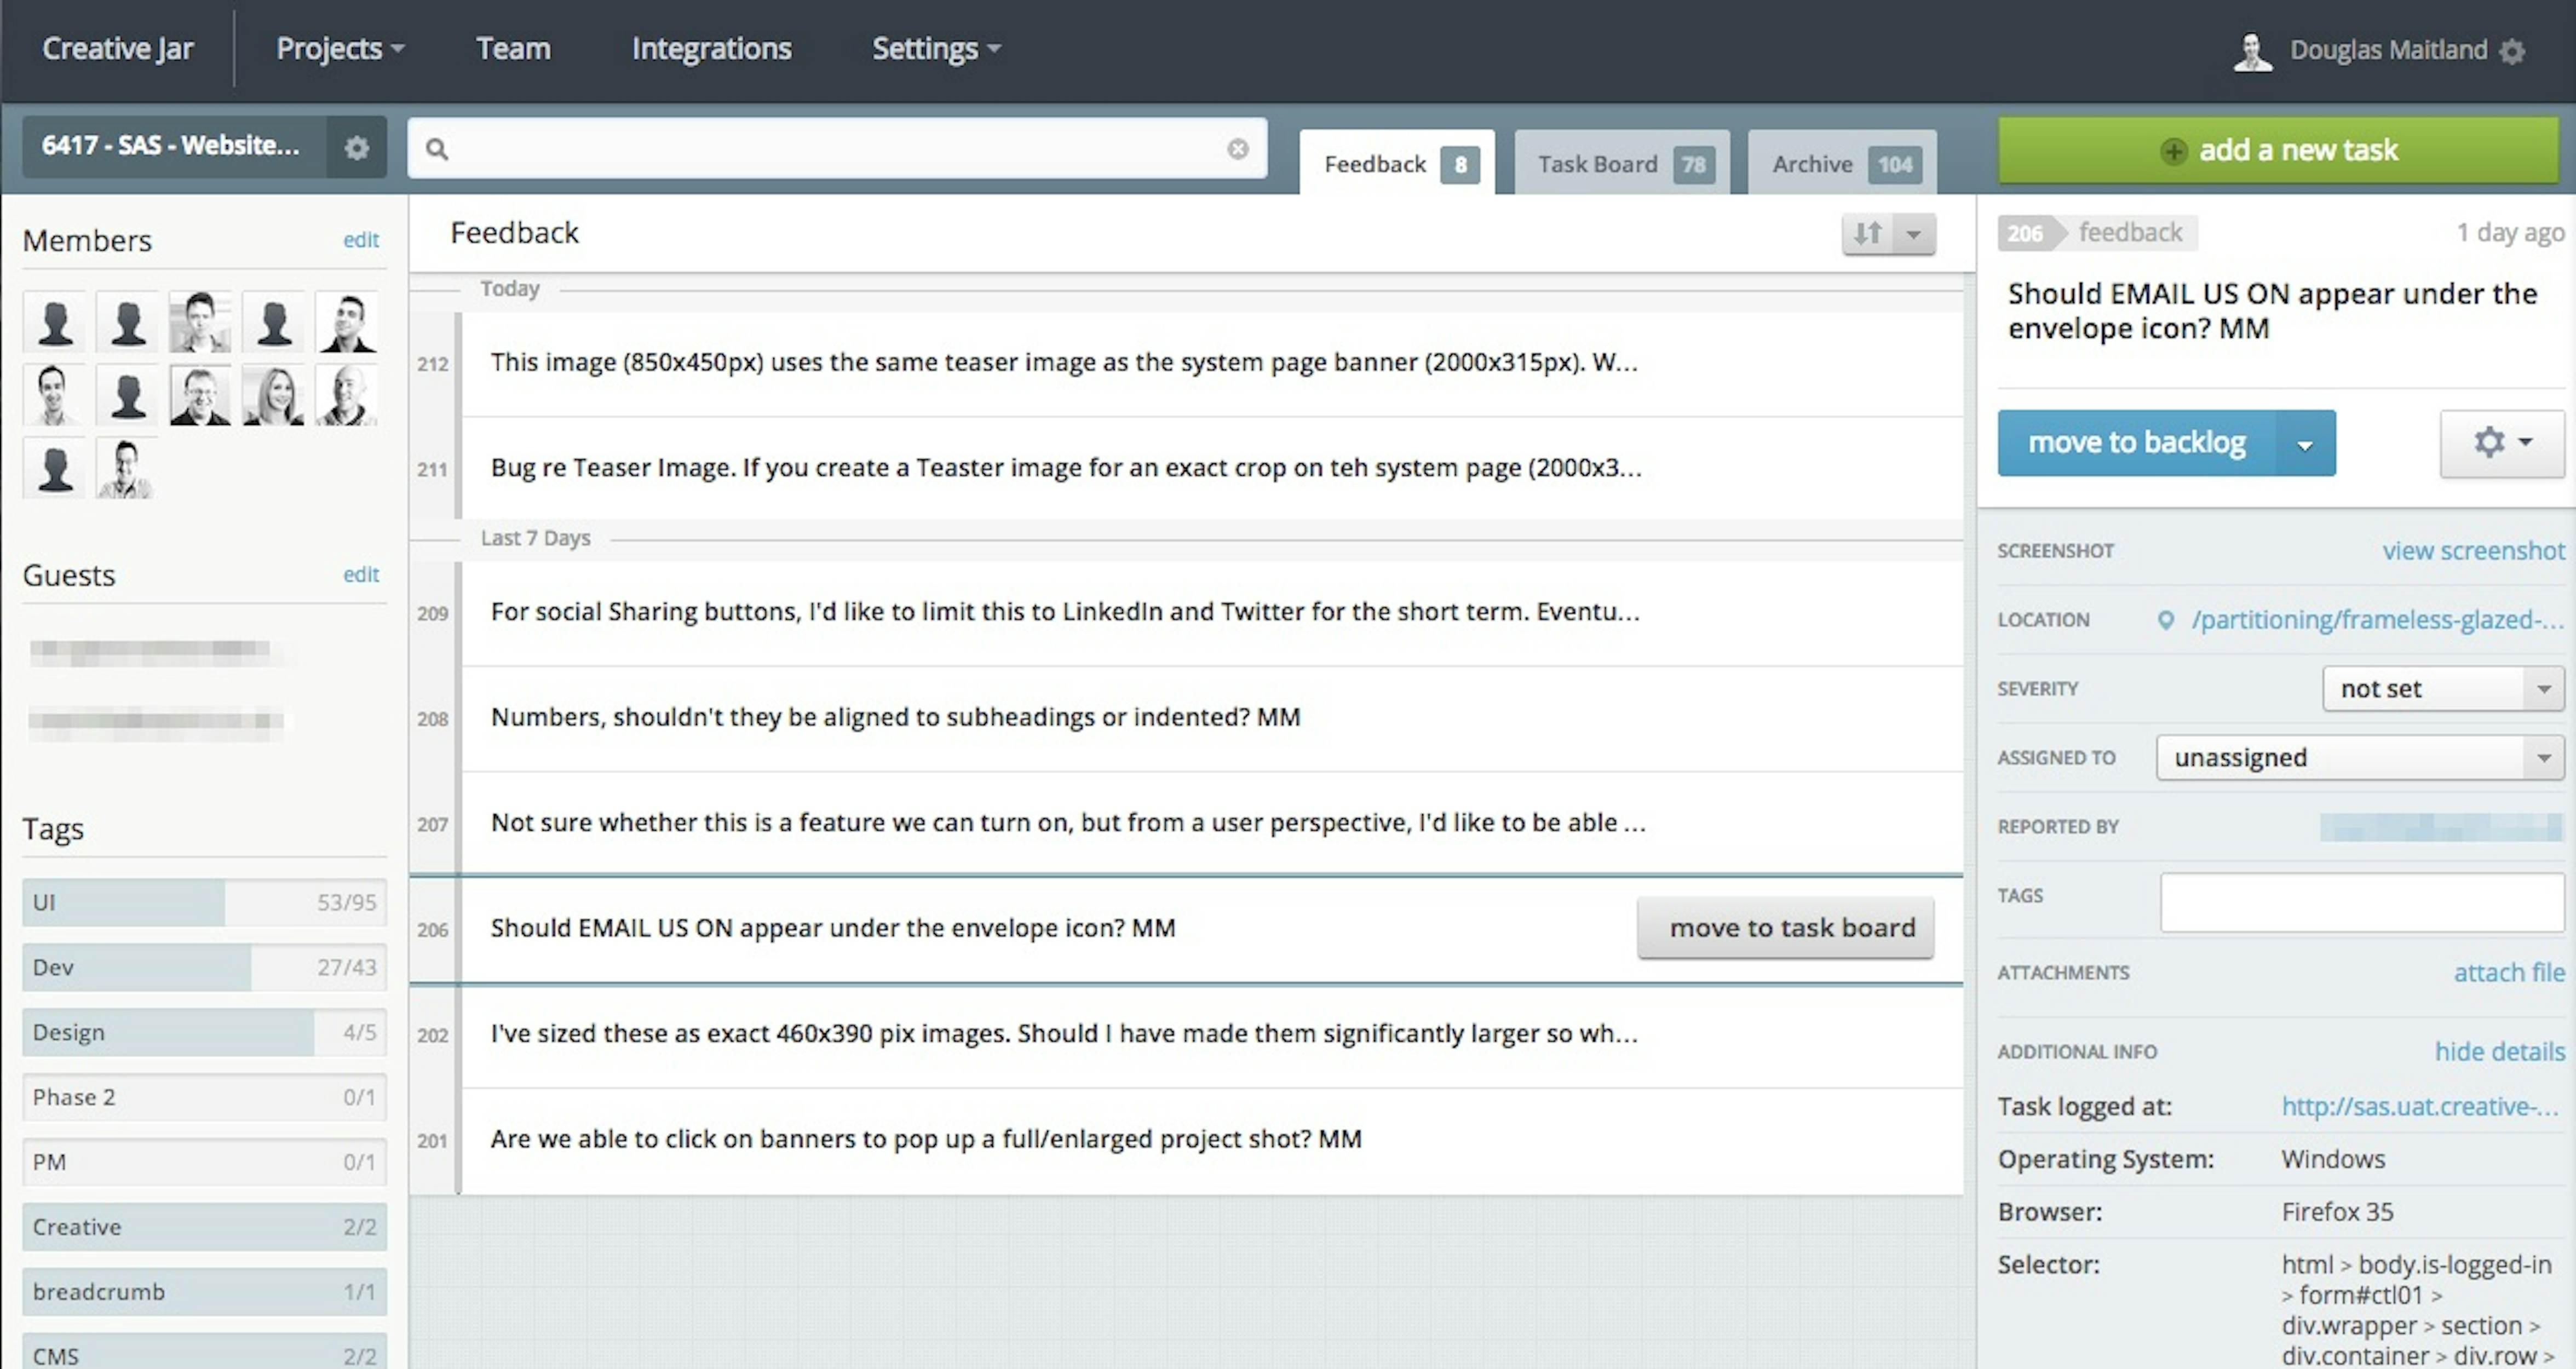Viewport: 2576px width, 1369px height.
Task: Expand the move to backlog arrow
Action: (2304, 444)
